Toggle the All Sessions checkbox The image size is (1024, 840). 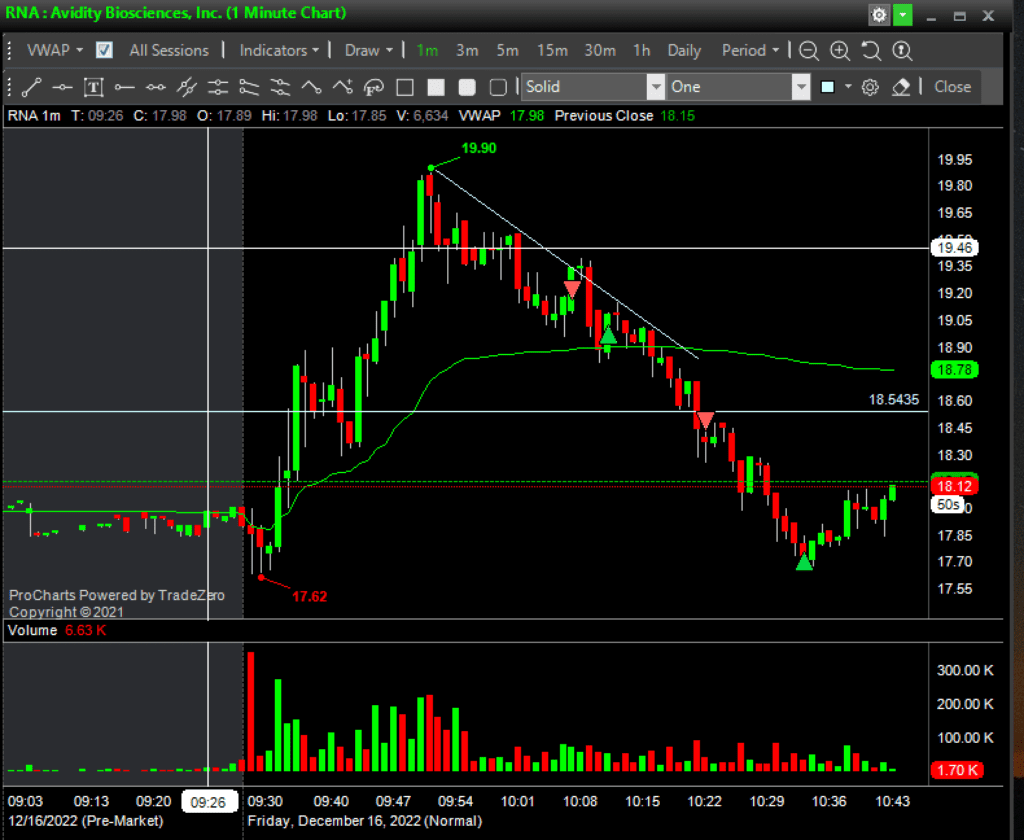[x=104, y=50]
